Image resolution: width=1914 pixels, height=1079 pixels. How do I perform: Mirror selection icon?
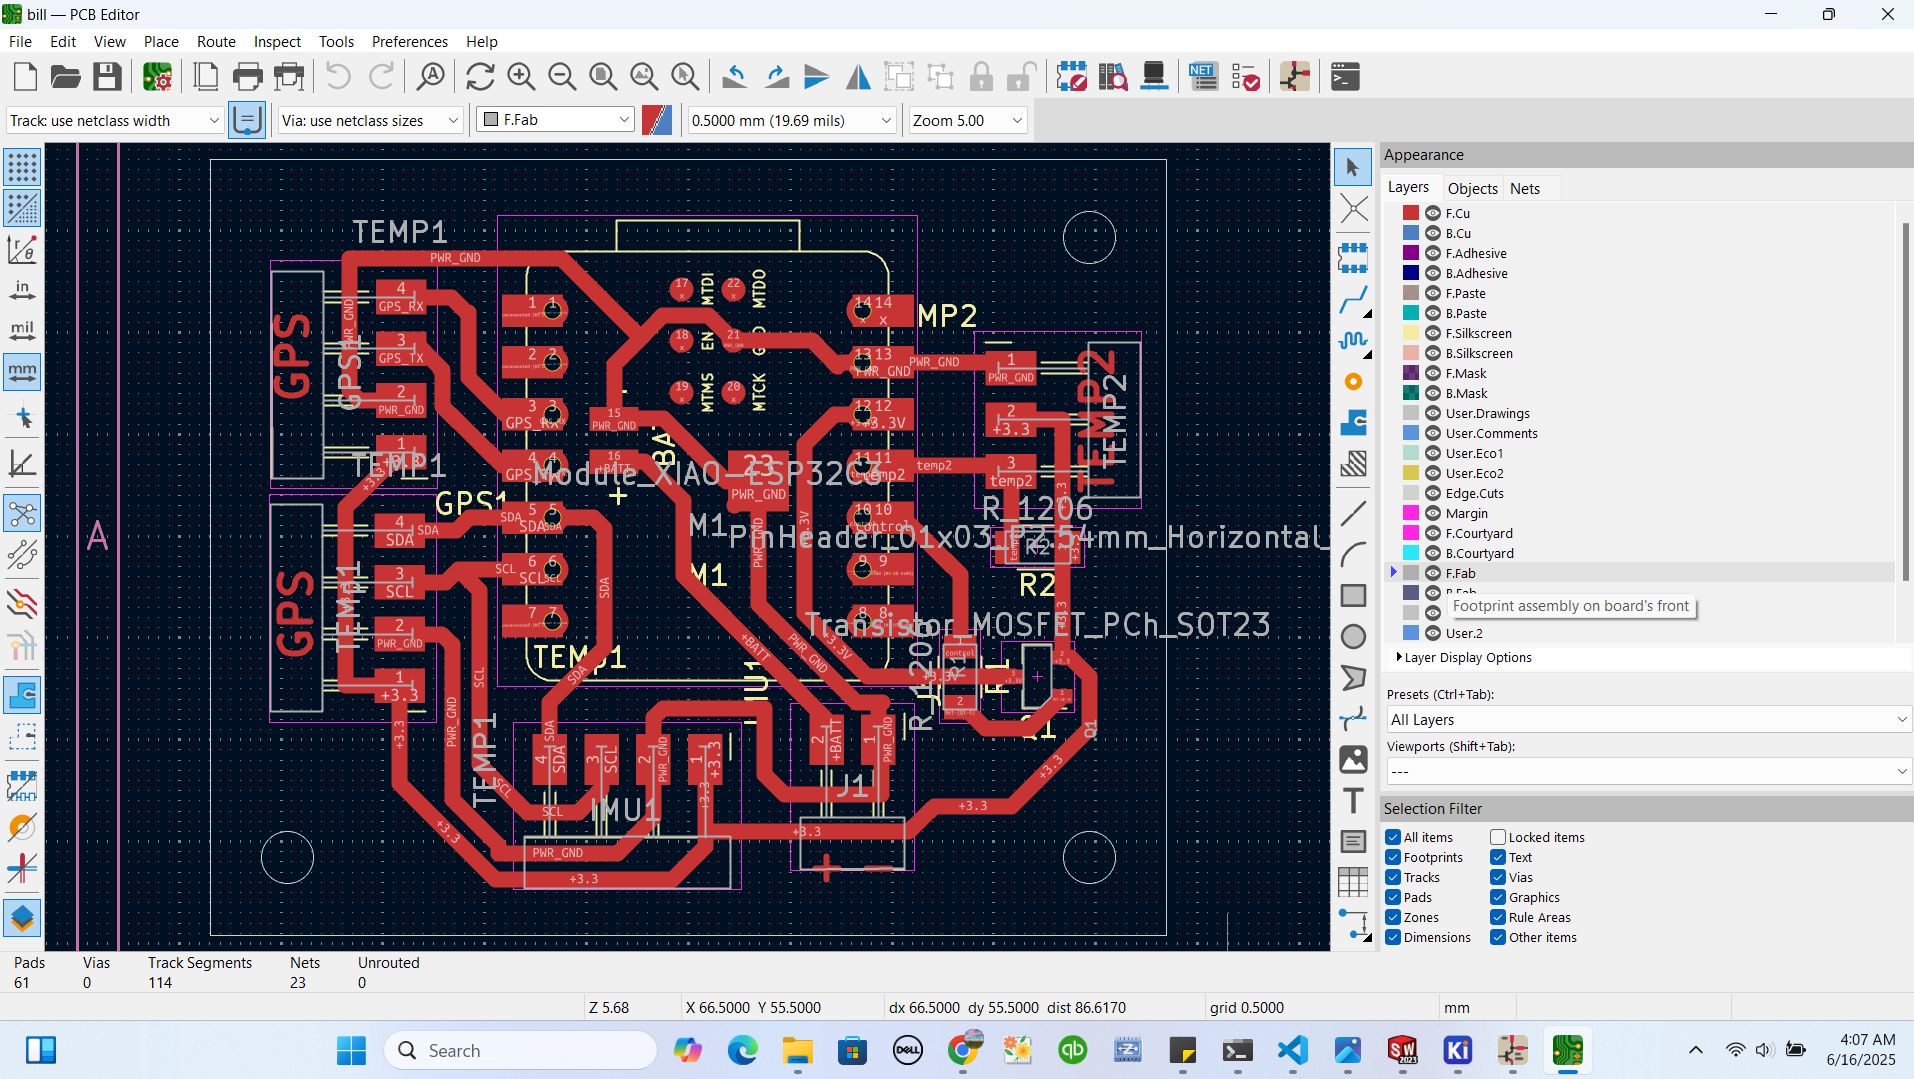tap(858, 77)
